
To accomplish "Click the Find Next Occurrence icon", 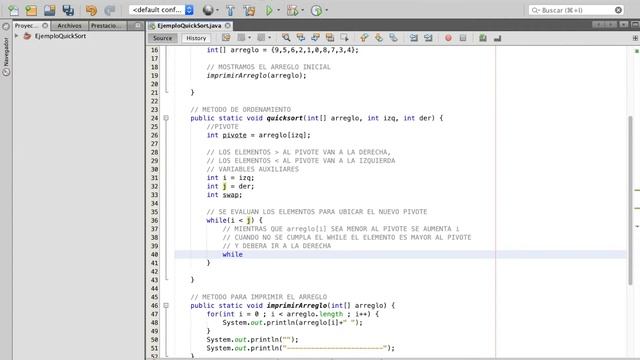I will [x=316, y=38].
